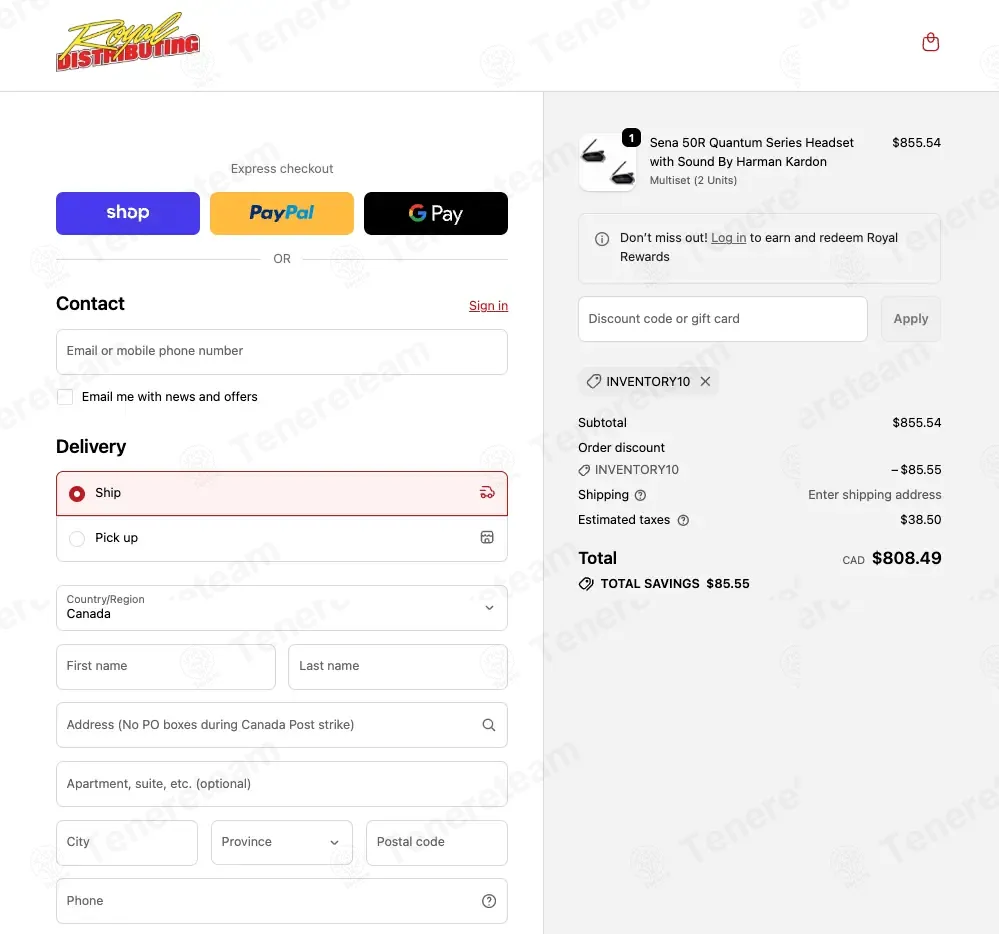Click the Sena 50R headset thumbnail
Image resolution: width=999 pixels, height=934 pixels.
pyautogui.click(x=608, y=162)
